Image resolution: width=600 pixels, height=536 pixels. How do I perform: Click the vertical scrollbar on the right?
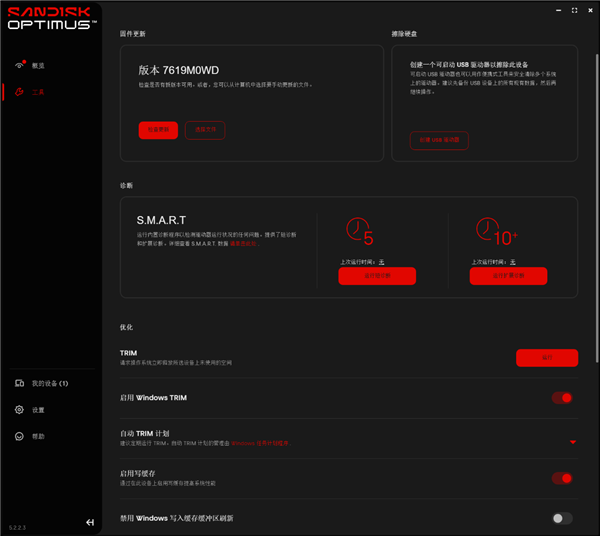[597, 209]
